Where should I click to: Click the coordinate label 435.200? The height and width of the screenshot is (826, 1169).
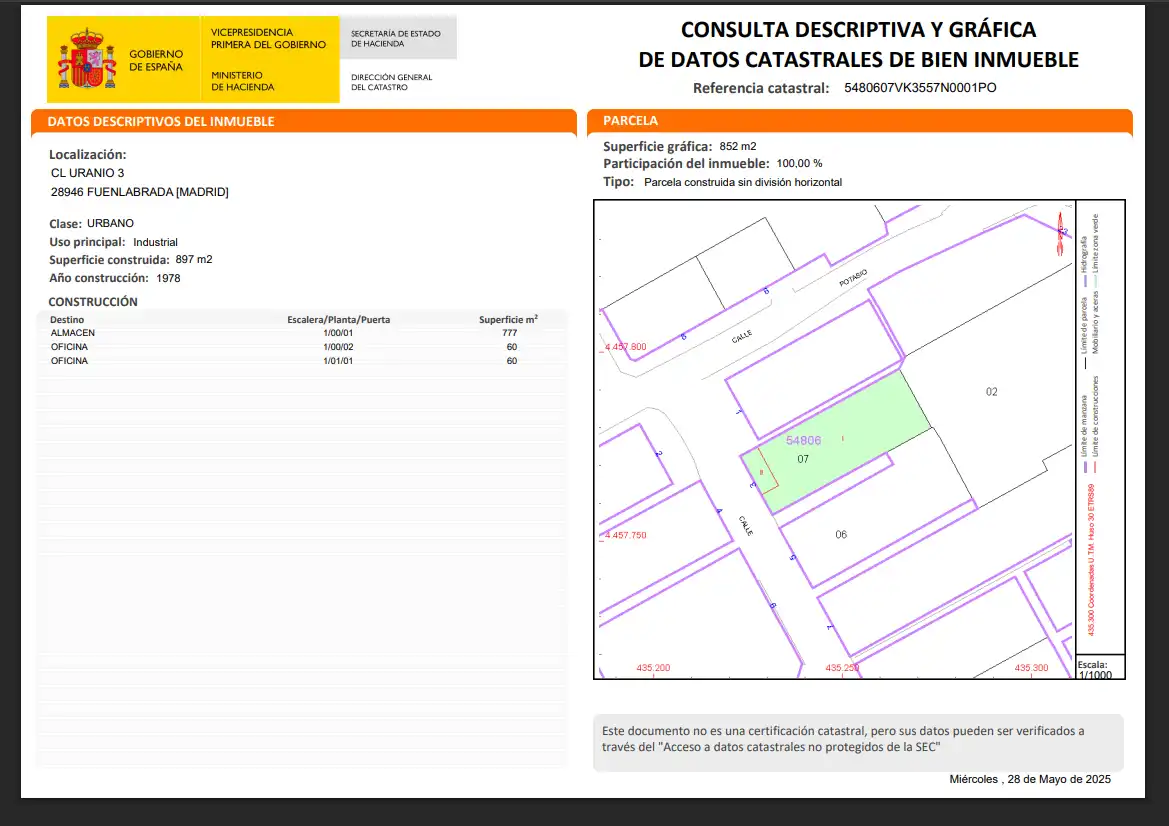click(x=653, y=668)
